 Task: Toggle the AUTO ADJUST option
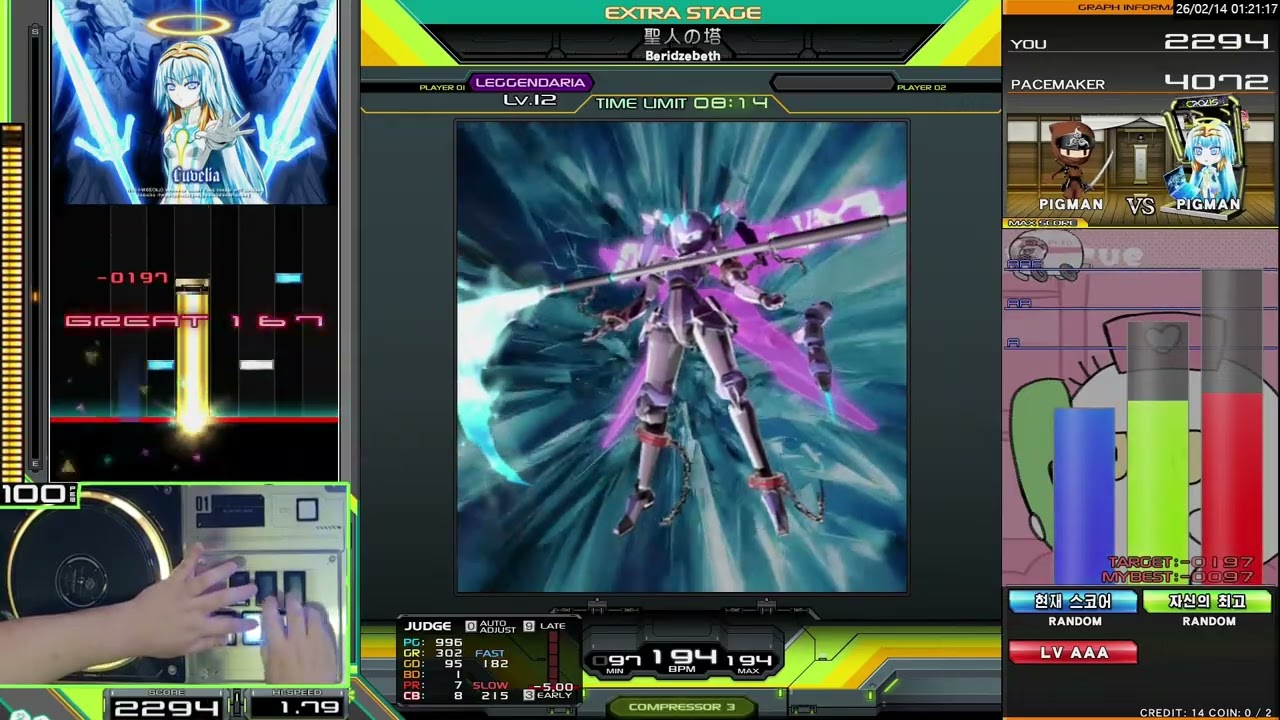(498, 627)
